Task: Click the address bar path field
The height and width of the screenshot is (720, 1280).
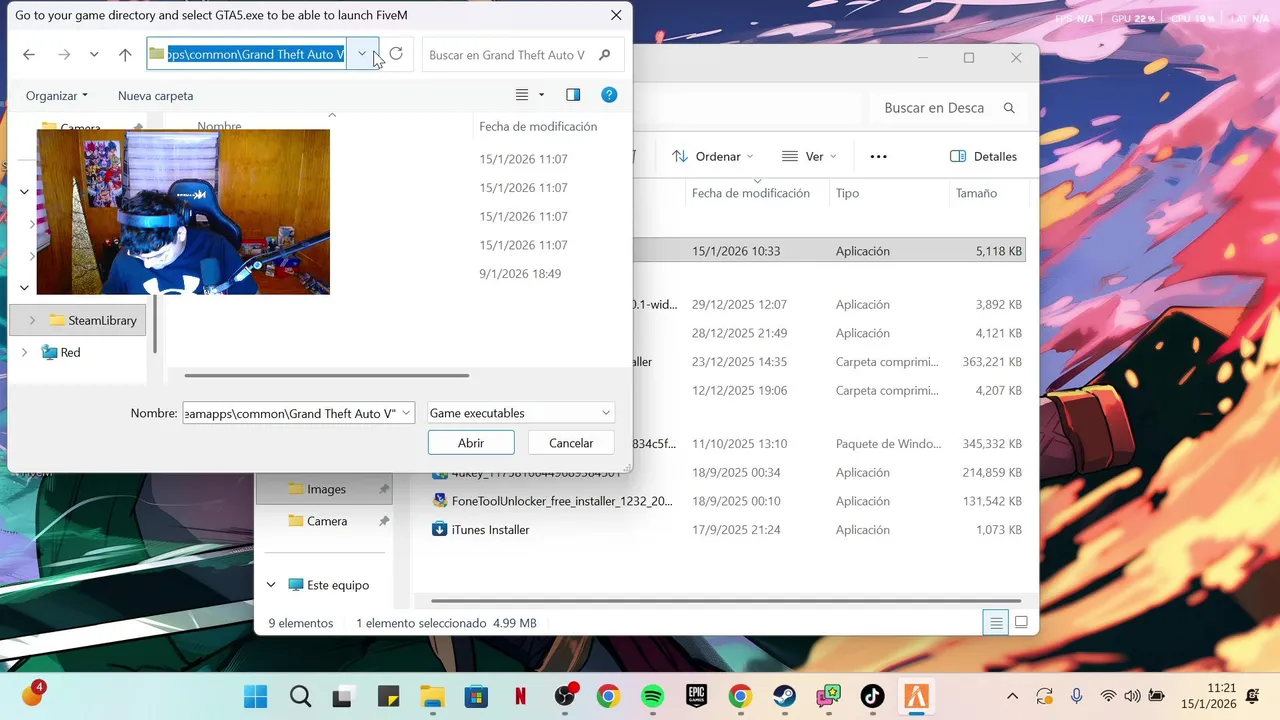Action: coord(247,54)
